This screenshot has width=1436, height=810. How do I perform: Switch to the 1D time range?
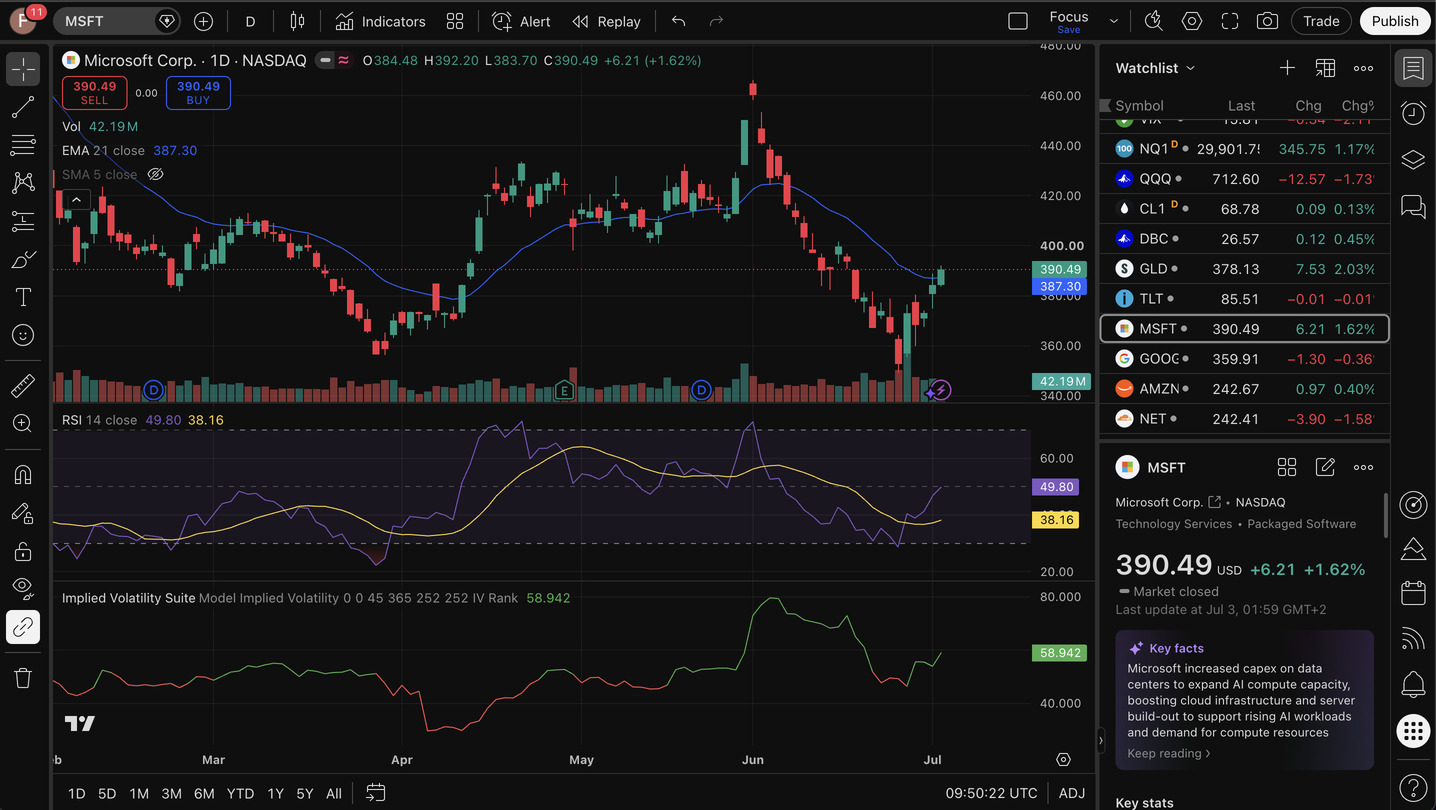[76, 793]
